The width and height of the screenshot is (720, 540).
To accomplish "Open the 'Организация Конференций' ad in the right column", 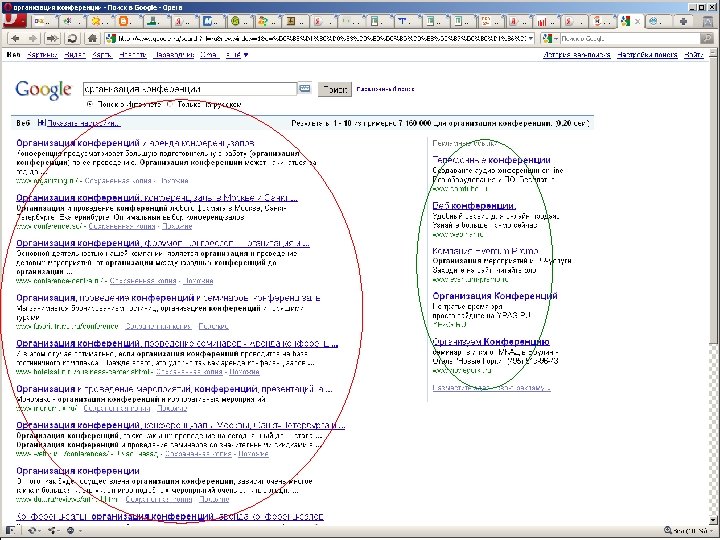I will point(495,296).
